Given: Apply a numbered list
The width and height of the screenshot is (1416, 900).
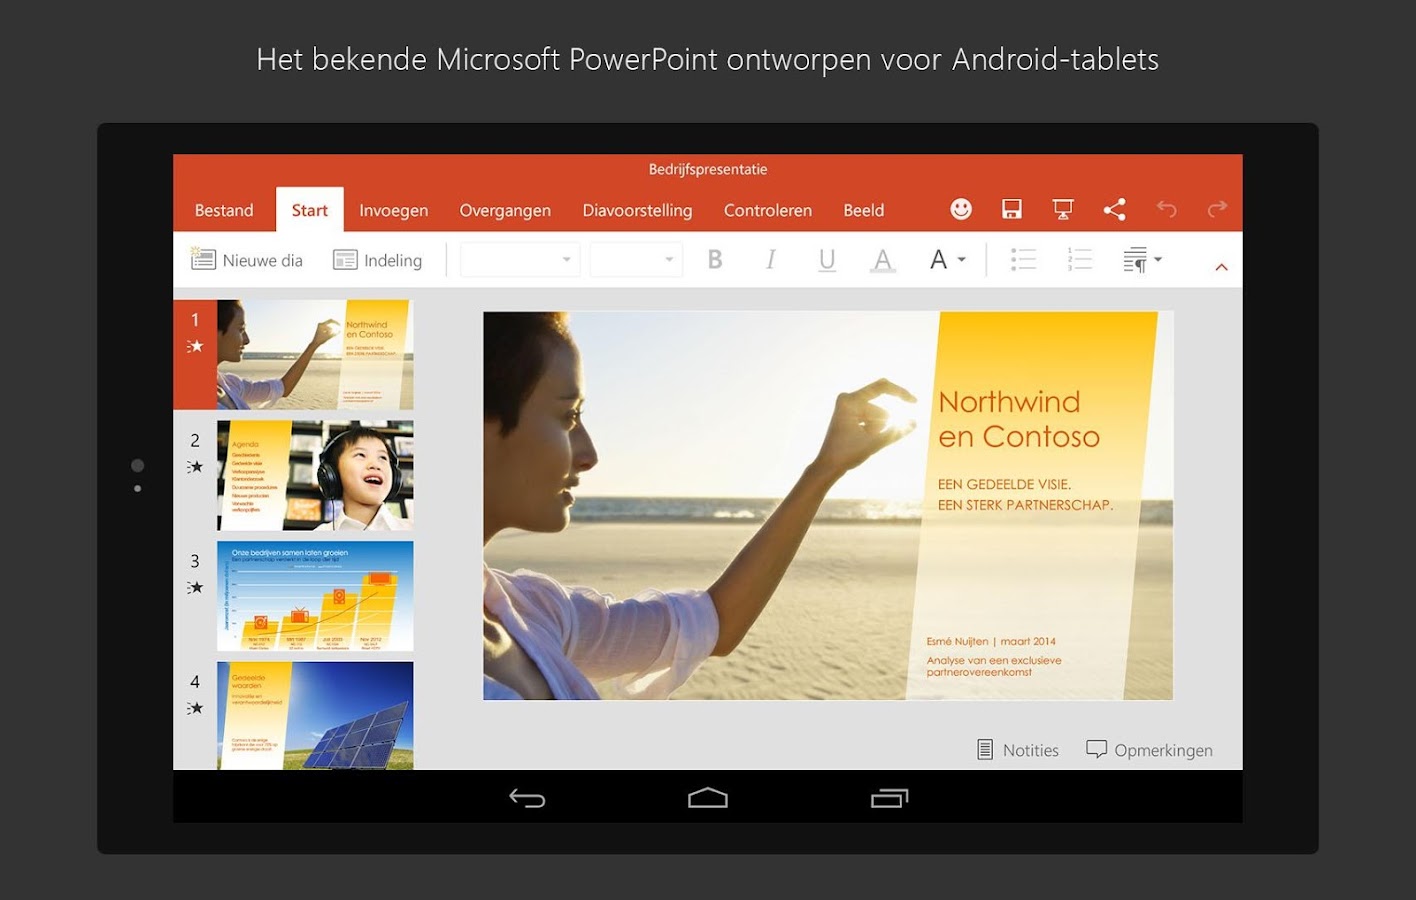Looking at the screenshot, I should tap(1080, 260).
